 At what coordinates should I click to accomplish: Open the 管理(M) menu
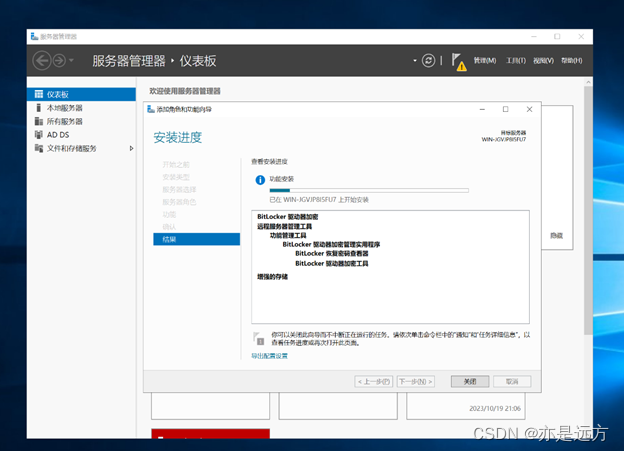(485, 61)
